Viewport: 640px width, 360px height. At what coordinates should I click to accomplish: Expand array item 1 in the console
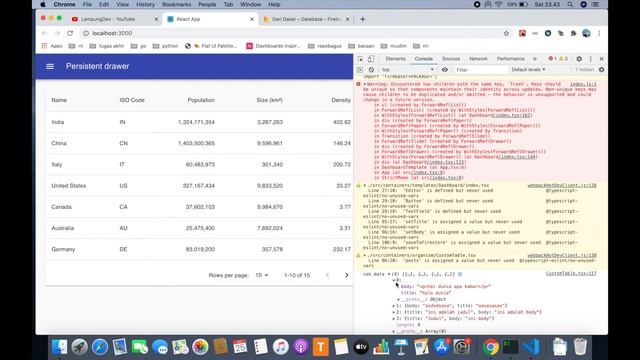tap(394, 306)
